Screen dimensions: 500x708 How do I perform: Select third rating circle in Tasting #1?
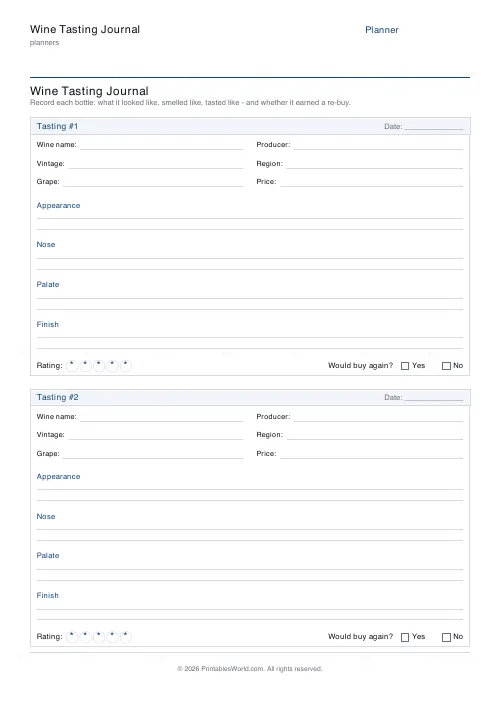coord(99,366)
